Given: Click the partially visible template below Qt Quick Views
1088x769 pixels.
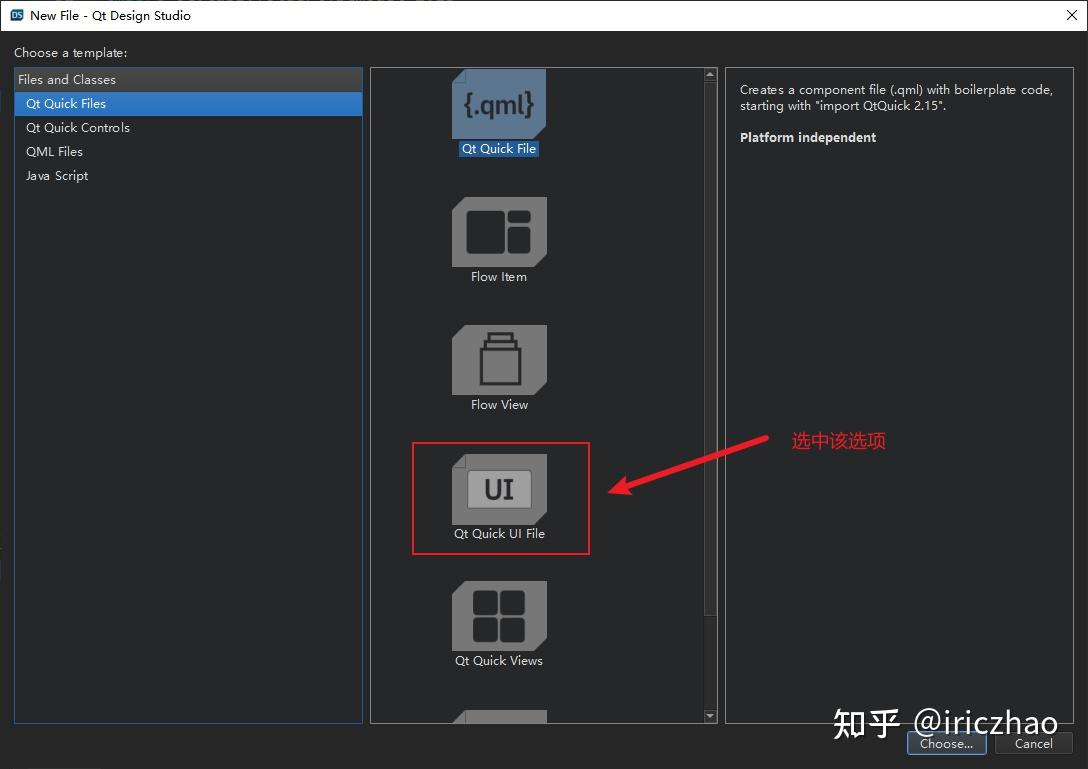Looking at the screenshot, I should tap(498, 716).
